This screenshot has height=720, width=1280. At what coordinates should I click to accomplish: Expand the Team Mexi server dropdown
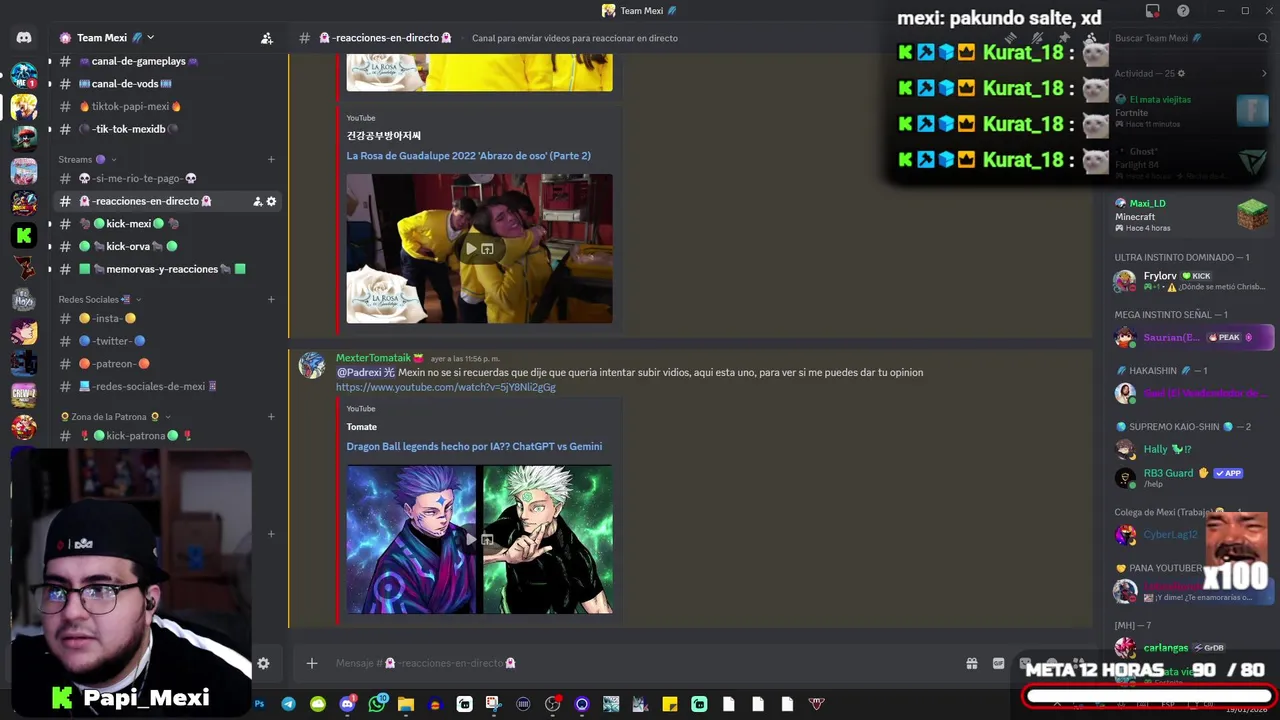click(150, 38)
